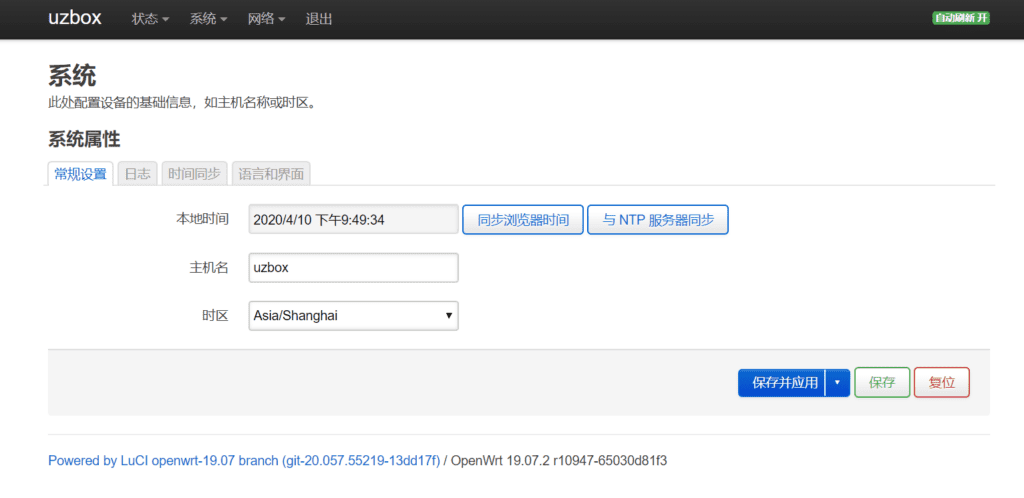Click 退出 to log out

click(x=319, y=19)
